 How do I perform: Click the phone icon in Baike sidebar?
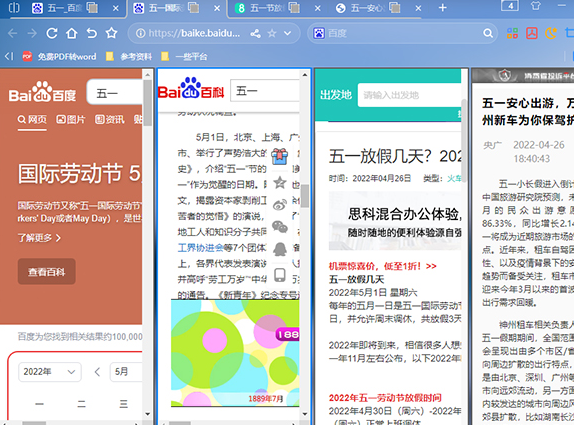280,275
